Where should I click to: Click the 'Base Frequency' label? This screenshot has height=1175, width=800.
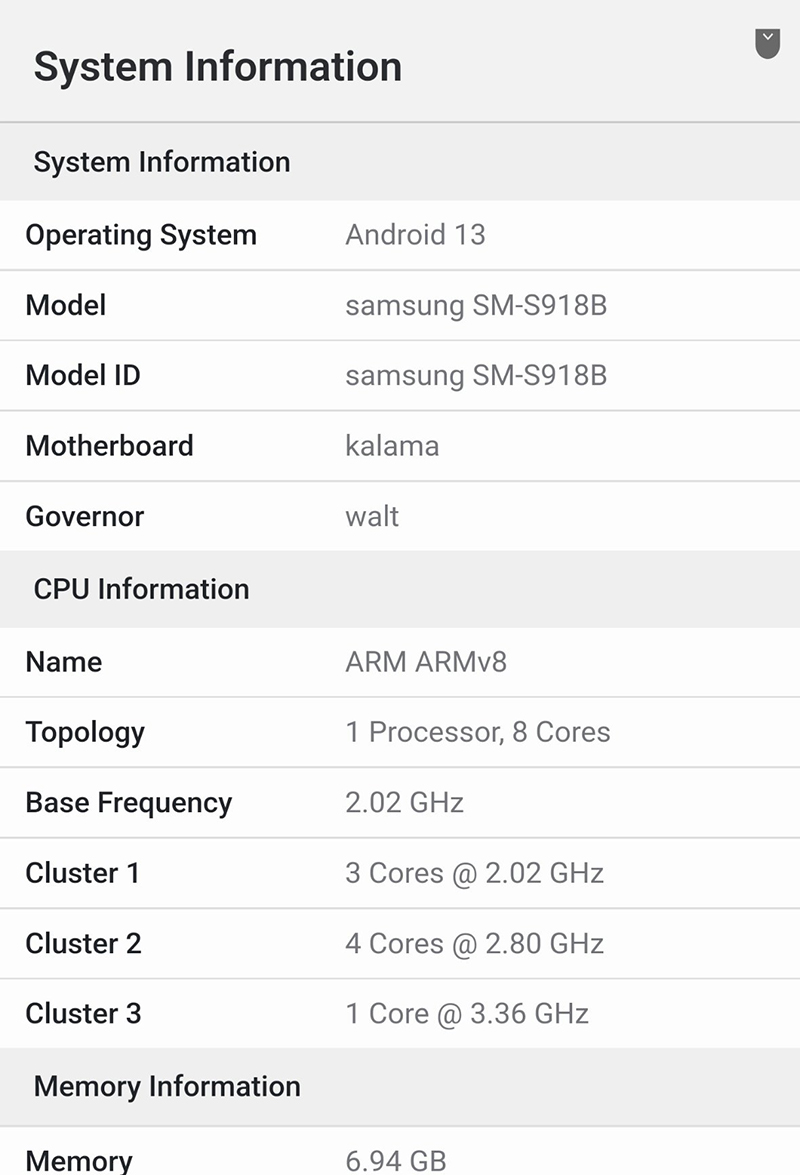[x=129, y=803]
